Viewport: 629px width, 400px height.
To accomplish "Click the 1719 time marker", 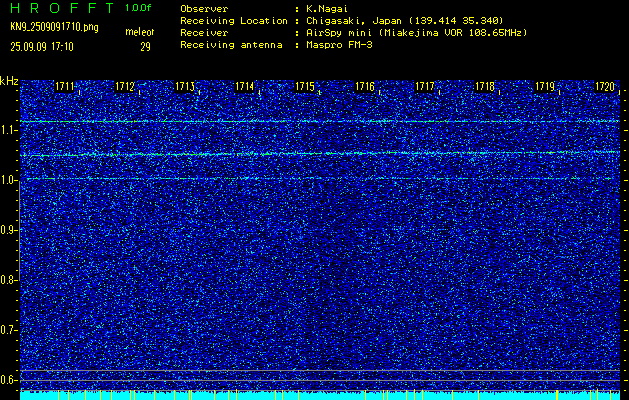I will tap(545, 86).
